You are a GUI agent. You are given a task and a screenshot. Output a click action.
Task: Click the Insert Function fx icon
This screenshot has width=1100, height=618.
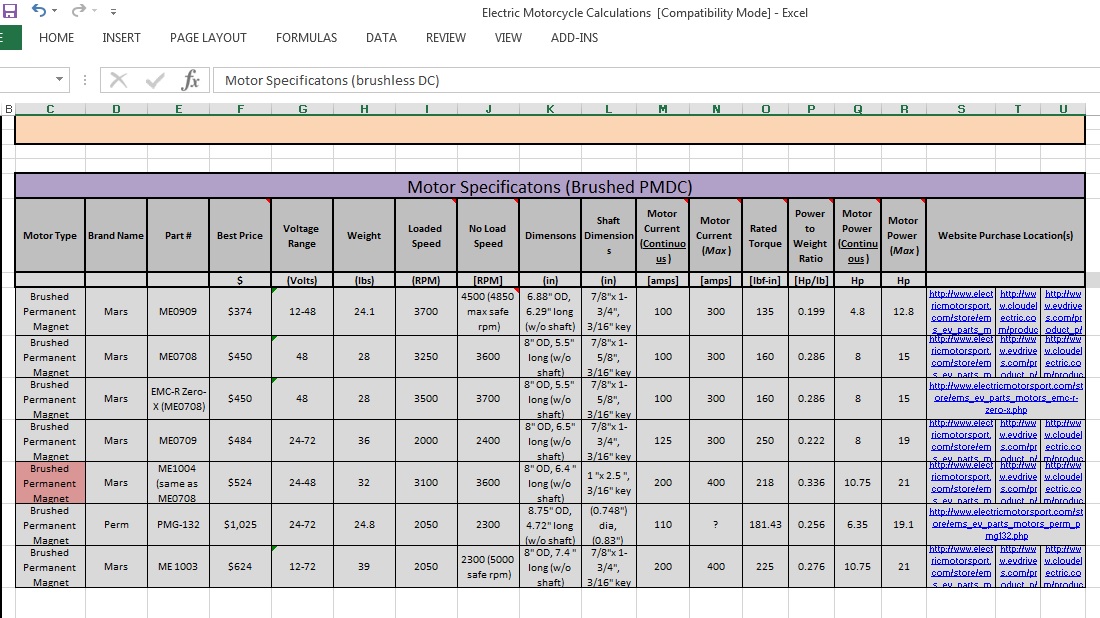[190, 80]
